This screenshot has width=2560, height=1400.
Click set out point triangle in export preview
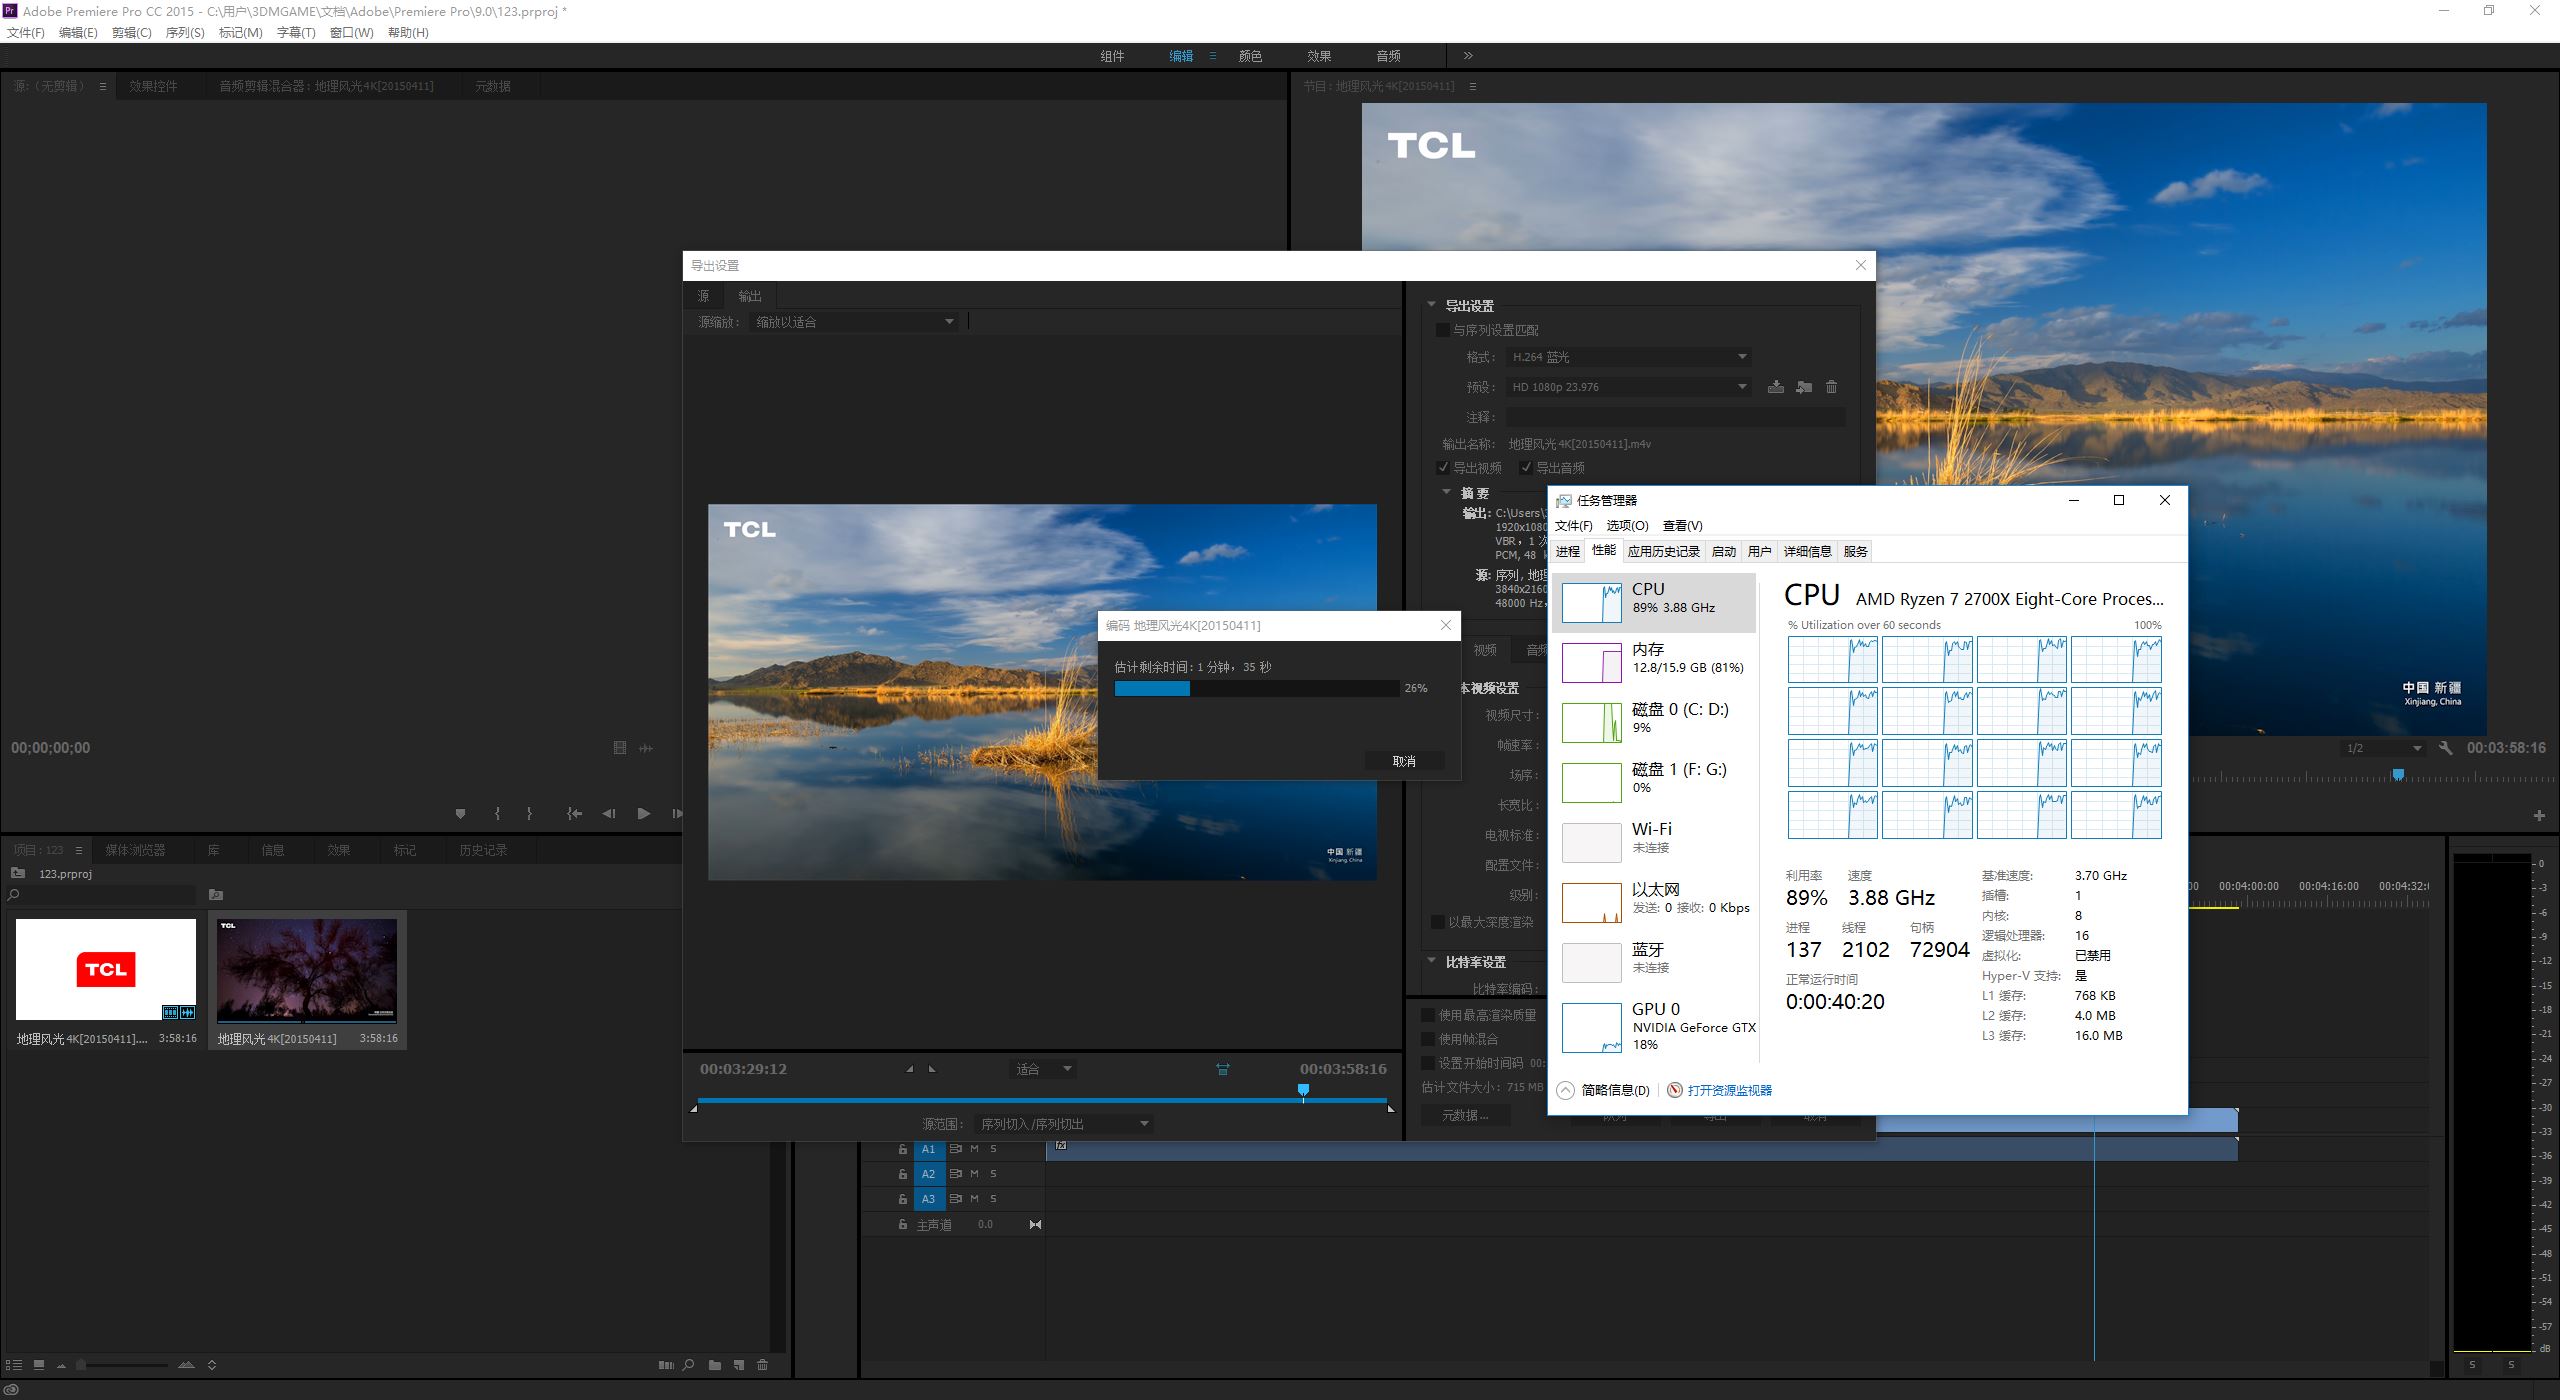(932, 1069)
